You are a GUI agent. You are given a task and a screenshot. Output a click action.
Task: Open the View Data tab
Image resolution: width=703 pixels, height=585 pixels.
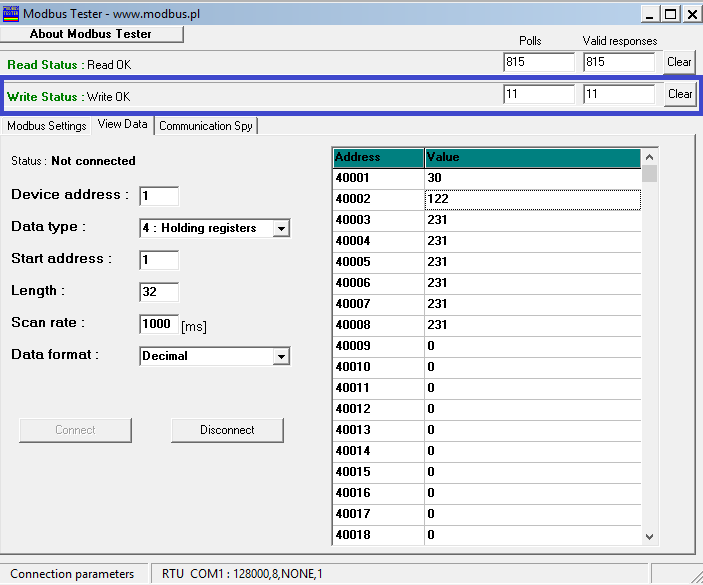pyautogui.click(x=123, y=125)
